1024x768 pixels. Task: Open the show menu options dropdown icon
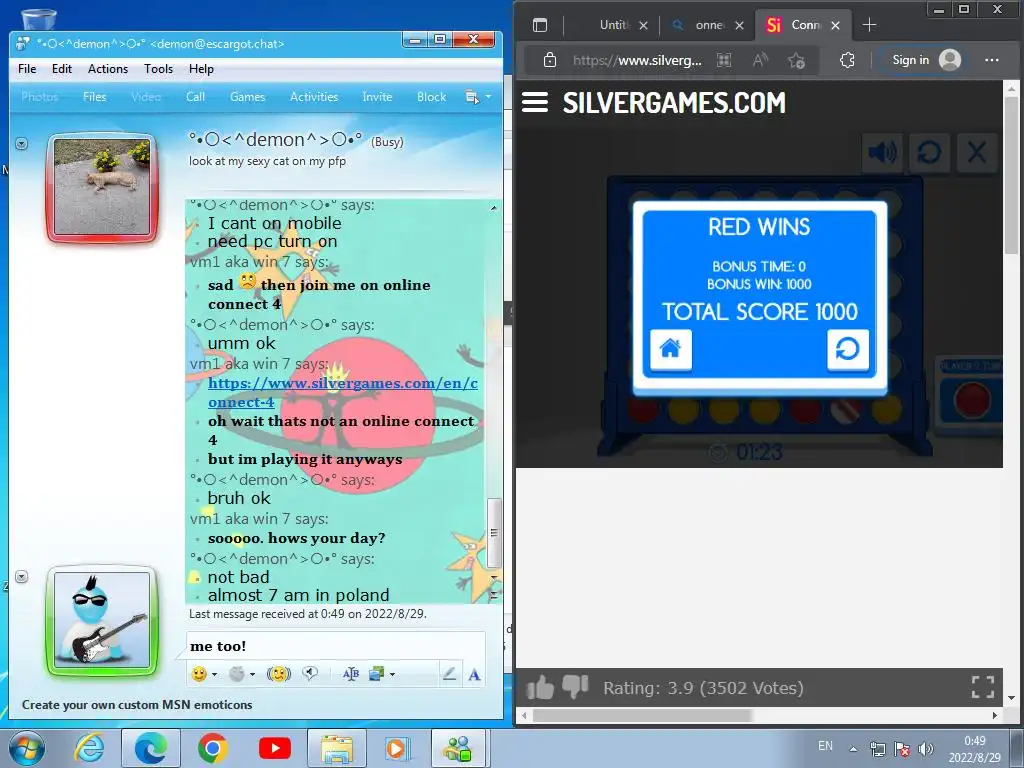point(477,97)
